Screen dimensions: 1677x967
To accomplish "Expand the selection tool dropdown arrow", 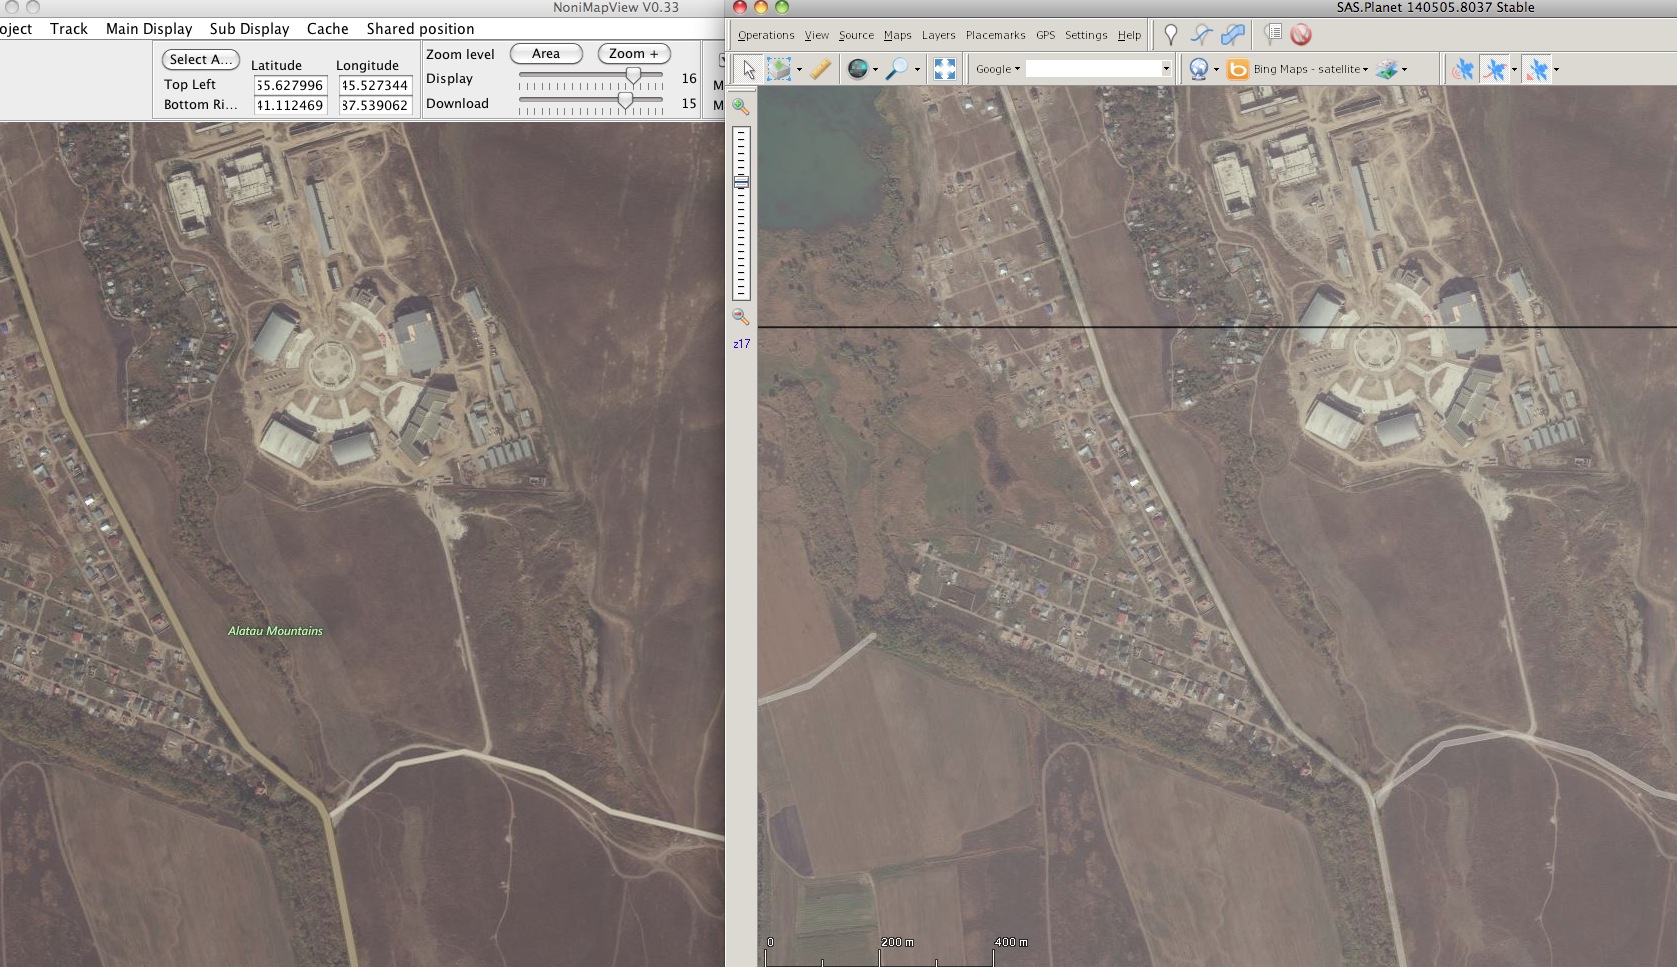I will pos(799,70).
